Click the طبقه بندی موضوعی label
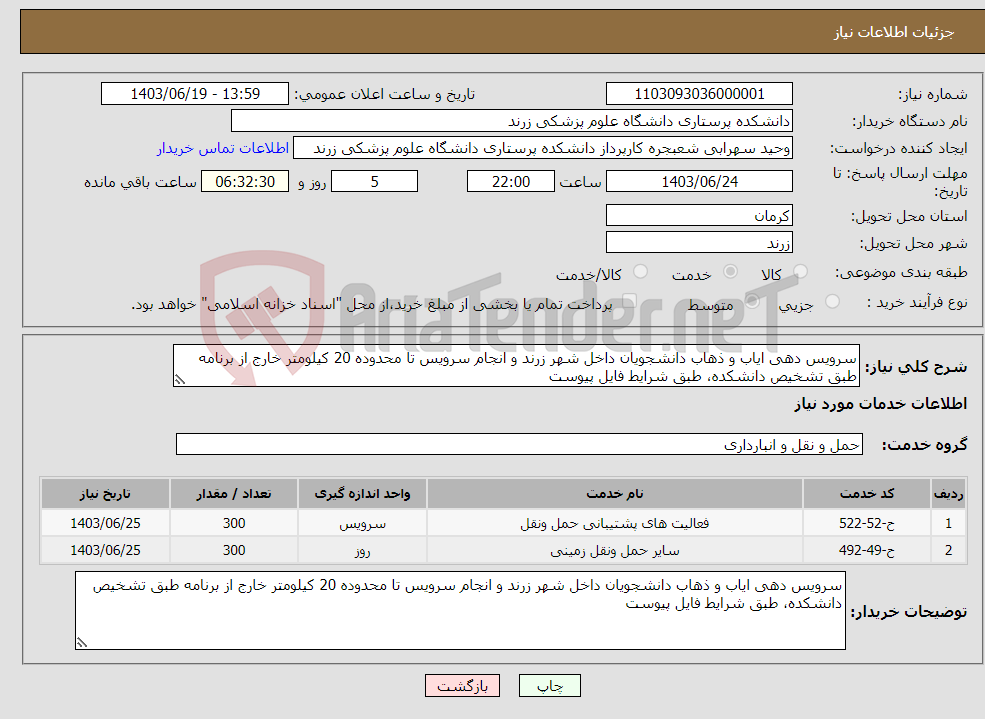This screenshot has width=985, height=719. [x=901, y=273]
